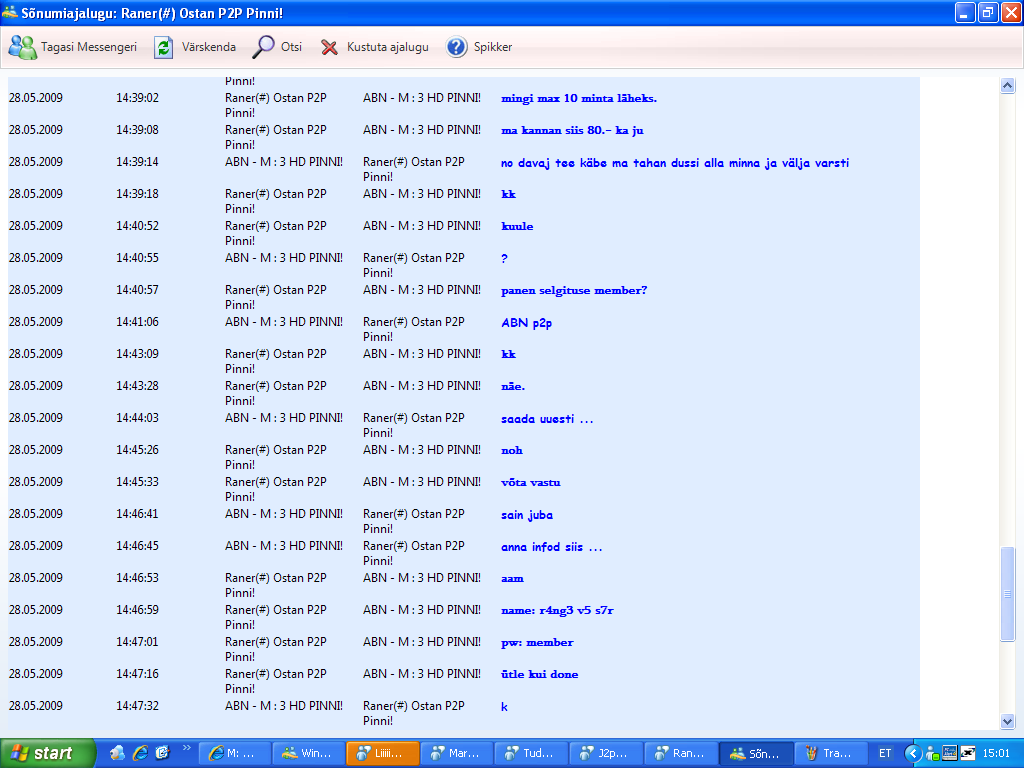Expand the quick launch overflow chevron

185,747
